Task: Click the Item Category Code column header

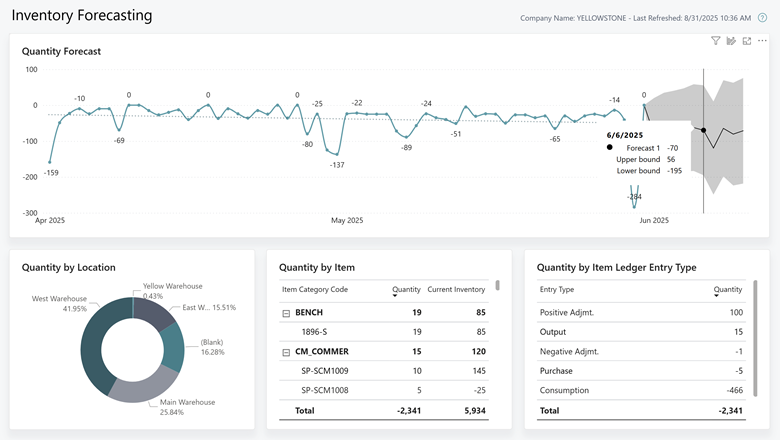Action: click(314, 290)
